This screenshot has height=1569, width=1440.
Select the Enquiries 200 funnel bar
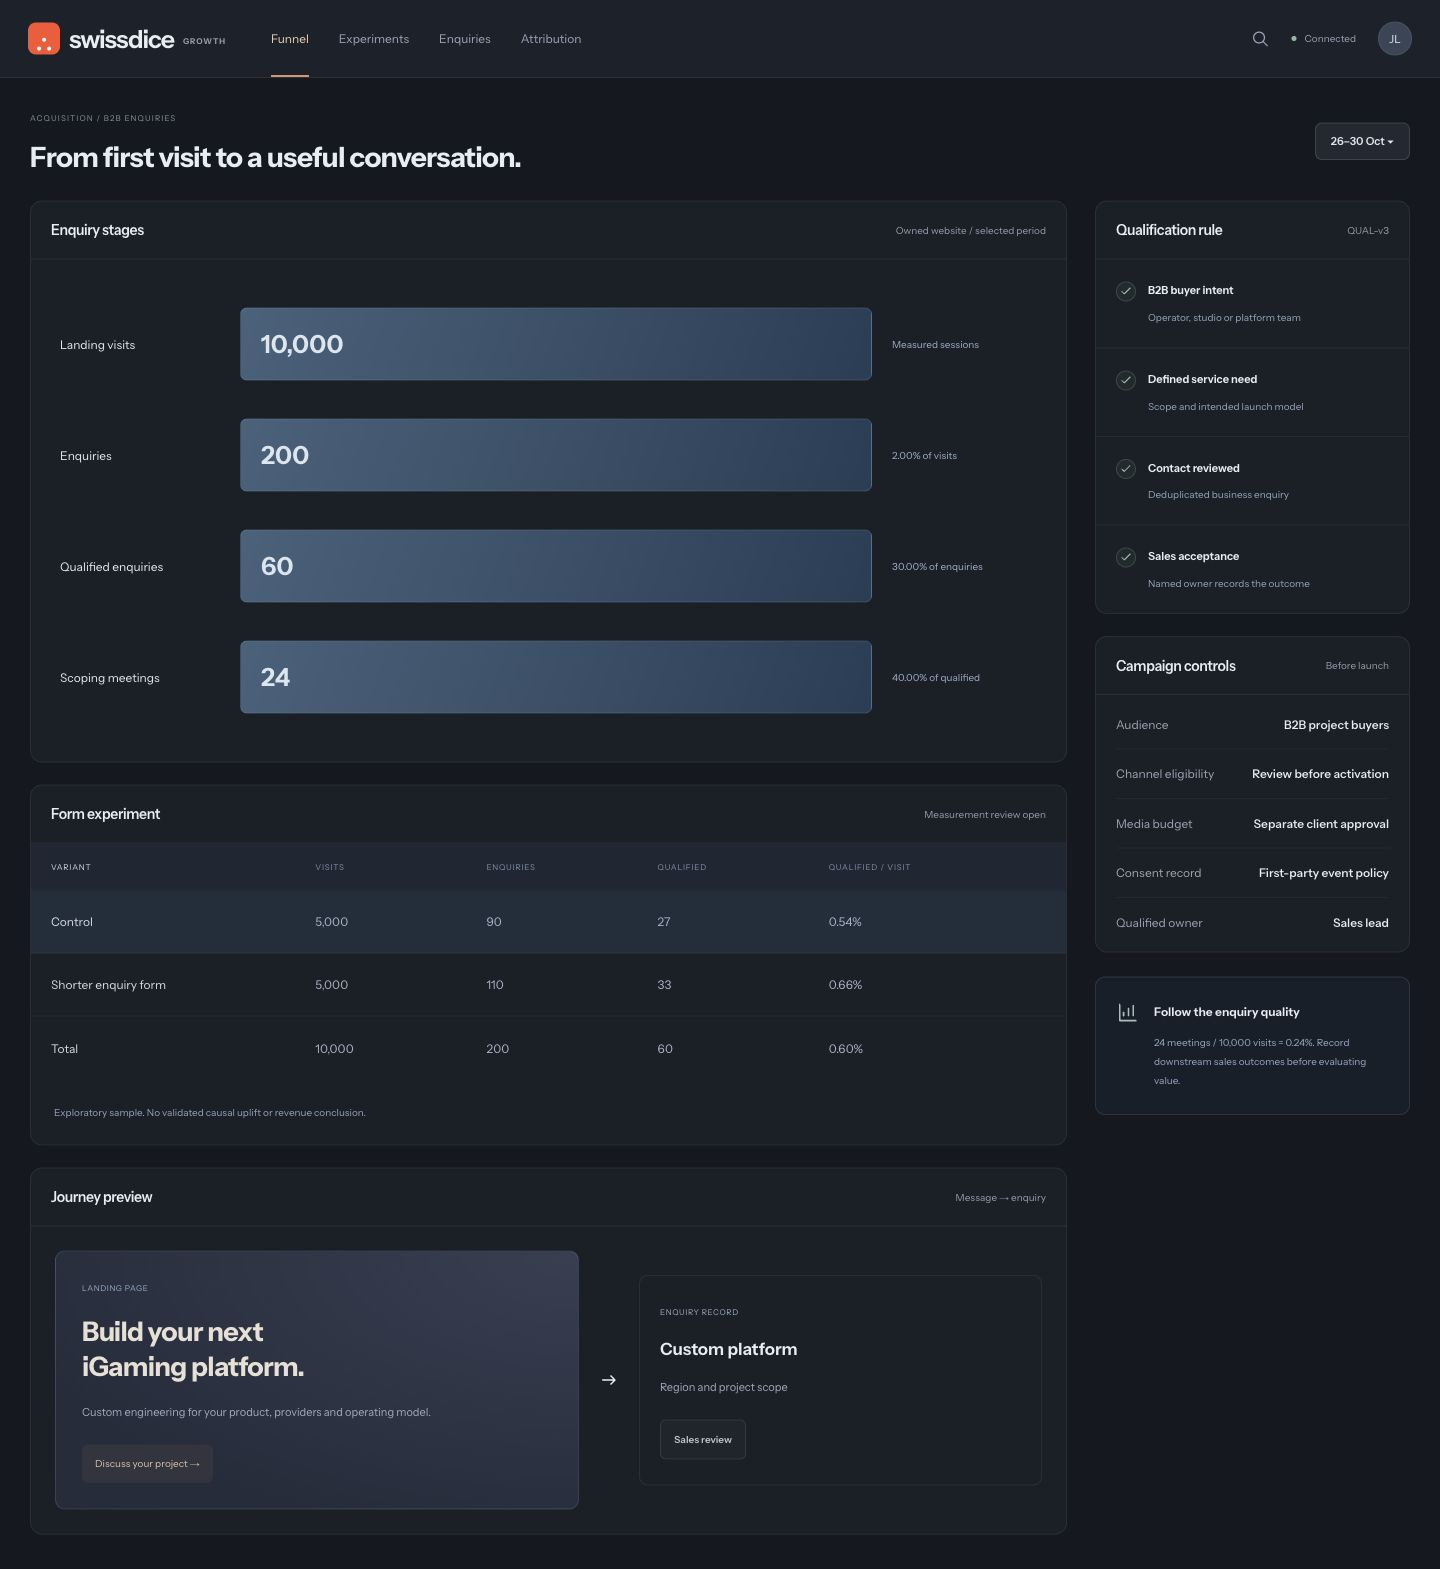pos(556,455)
